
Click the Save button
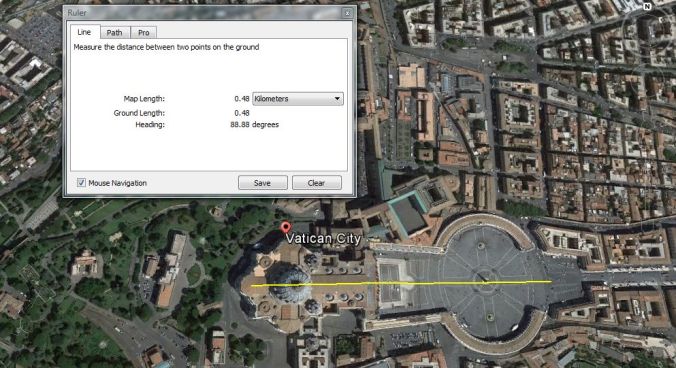[263, 183]
